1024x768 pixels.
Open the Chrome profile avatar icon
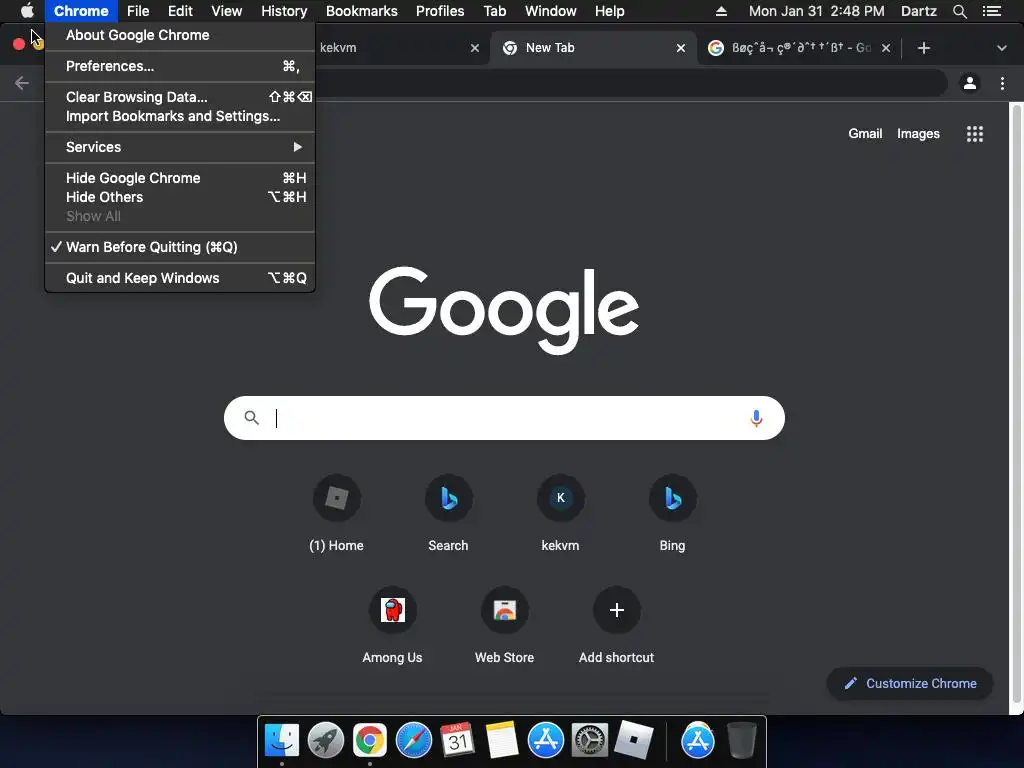pyautogui.click(x=970, y=83)
